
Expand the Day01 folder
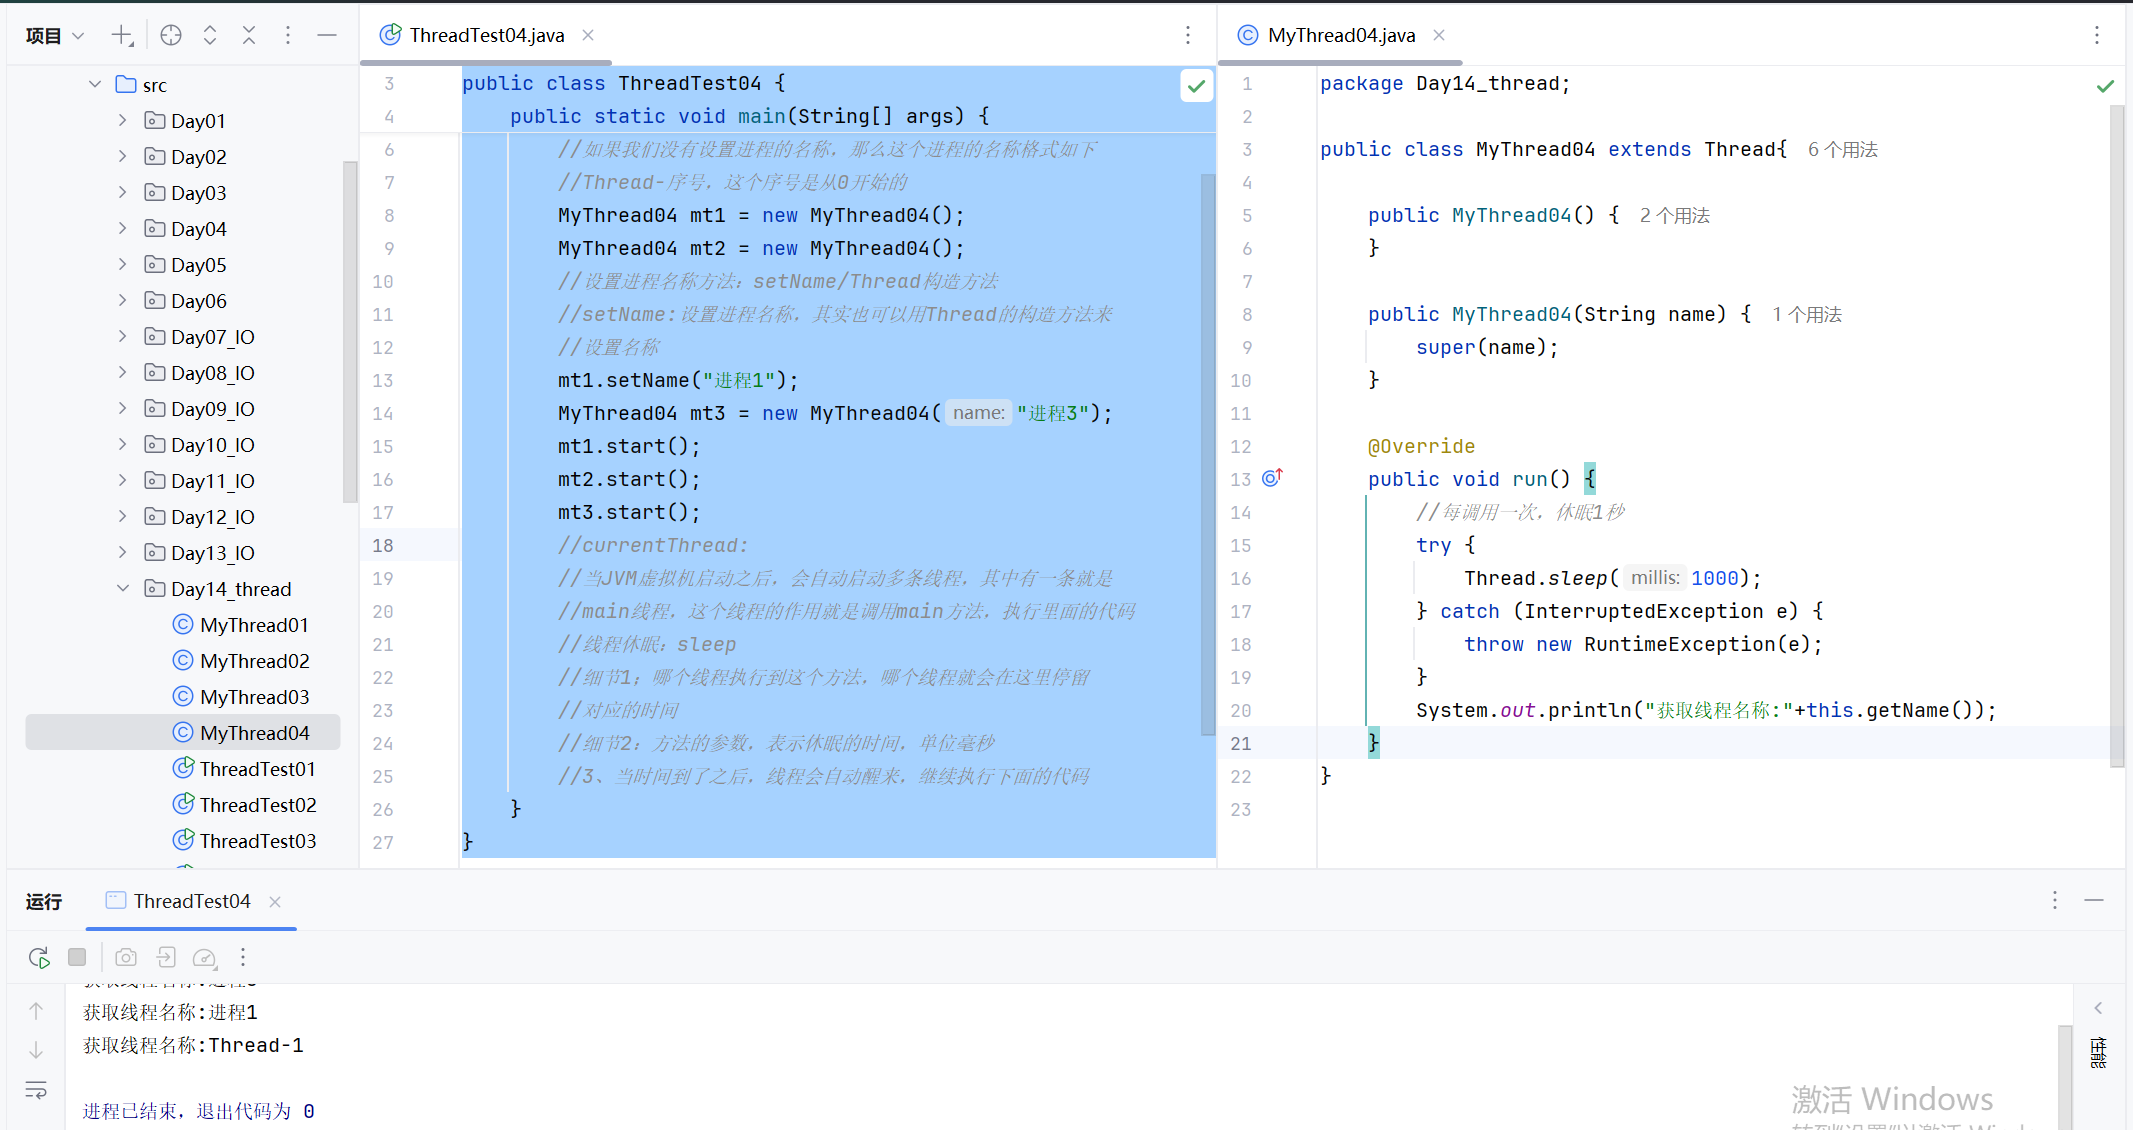point(122,120)
